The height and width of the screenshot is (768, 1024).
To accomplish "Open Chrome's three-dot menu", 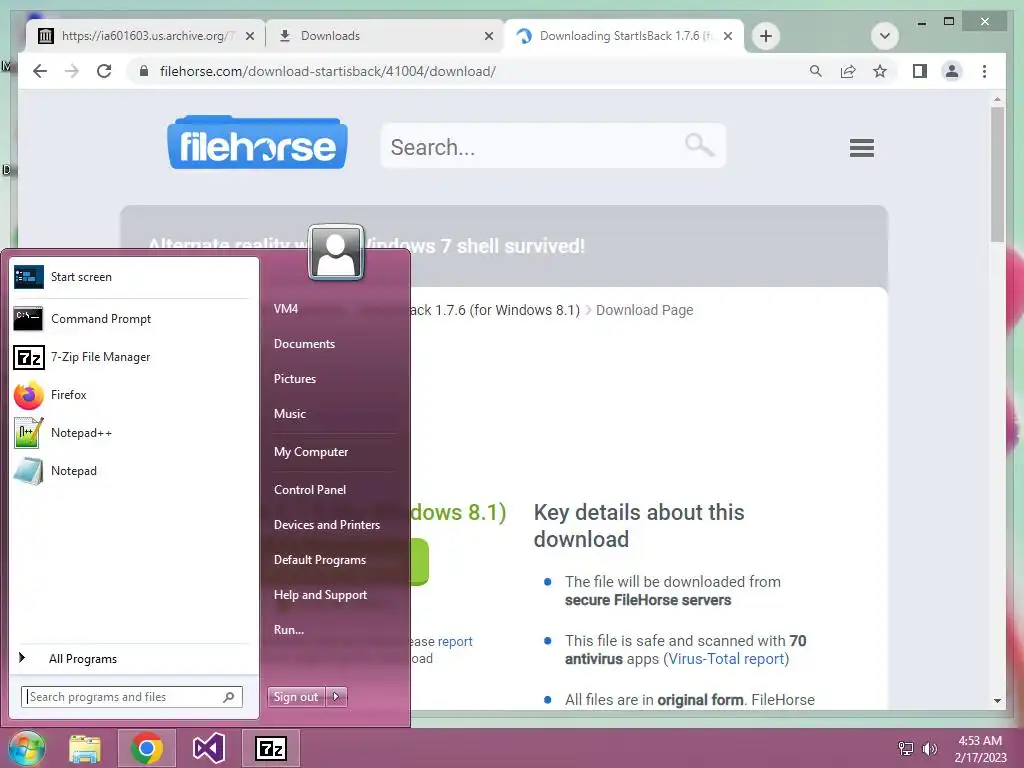I will pos(984,71).
